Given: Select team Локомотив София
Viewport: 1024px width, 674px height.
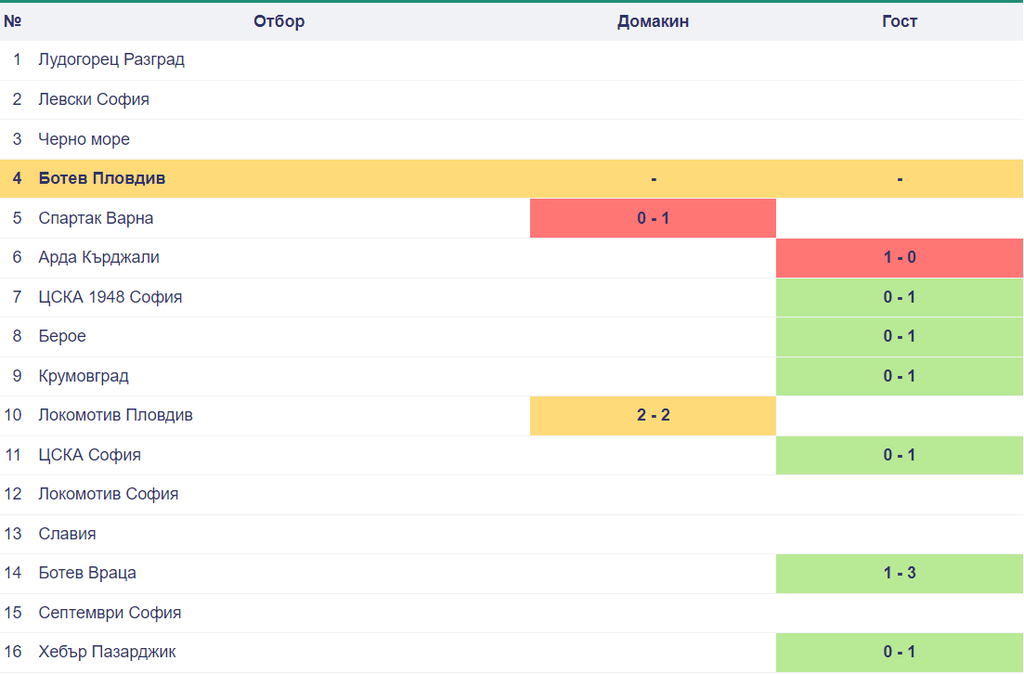Looking at the screenshot, I should (108, 494).
